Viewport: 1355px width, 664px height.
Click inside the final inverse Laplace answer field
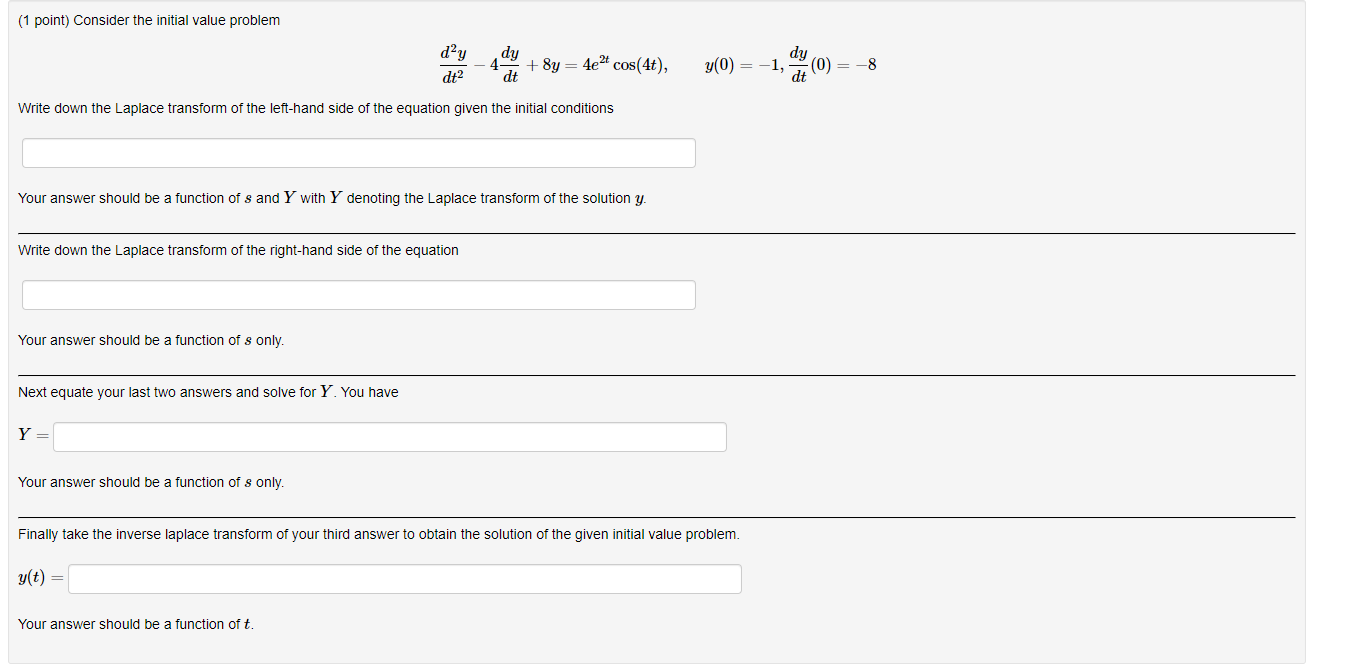click(405, 578)
